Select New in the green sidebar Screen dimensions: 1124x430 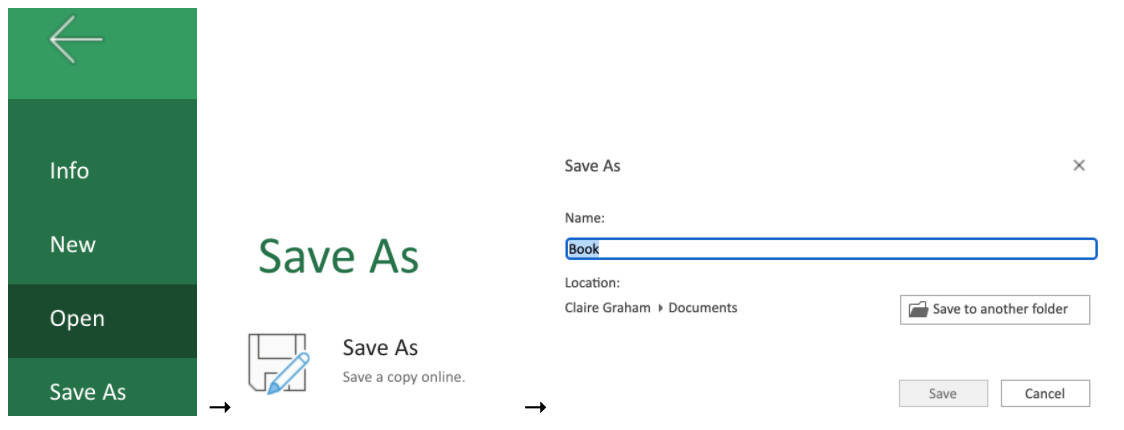(x=72, y=244)
